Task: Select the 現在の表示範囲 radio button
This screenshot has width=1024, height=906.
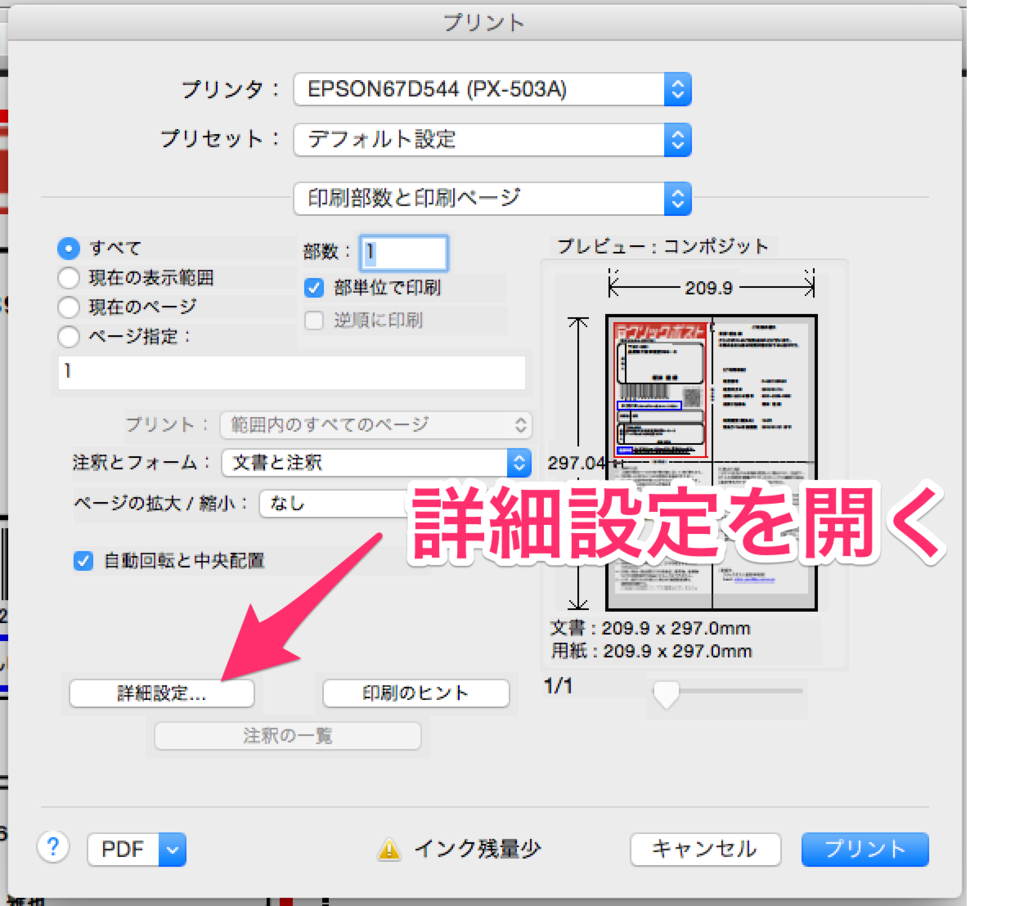Action: [69, 278]
